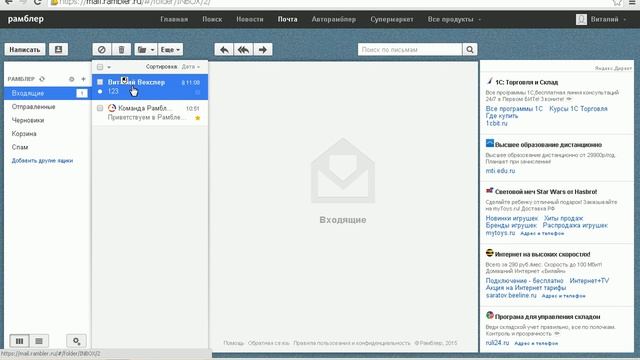Click the browser address bar

[329, 3]
